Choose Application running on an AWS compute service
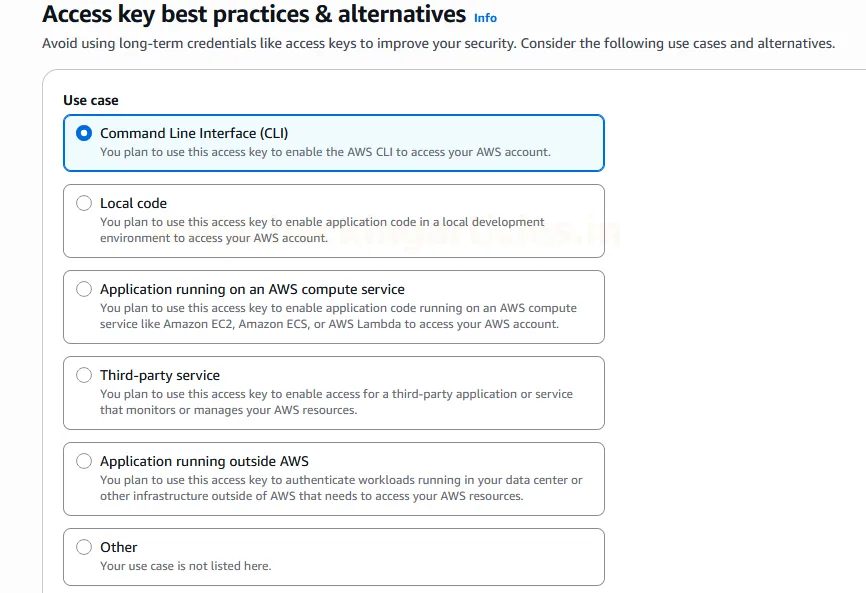 coord(84,289)
